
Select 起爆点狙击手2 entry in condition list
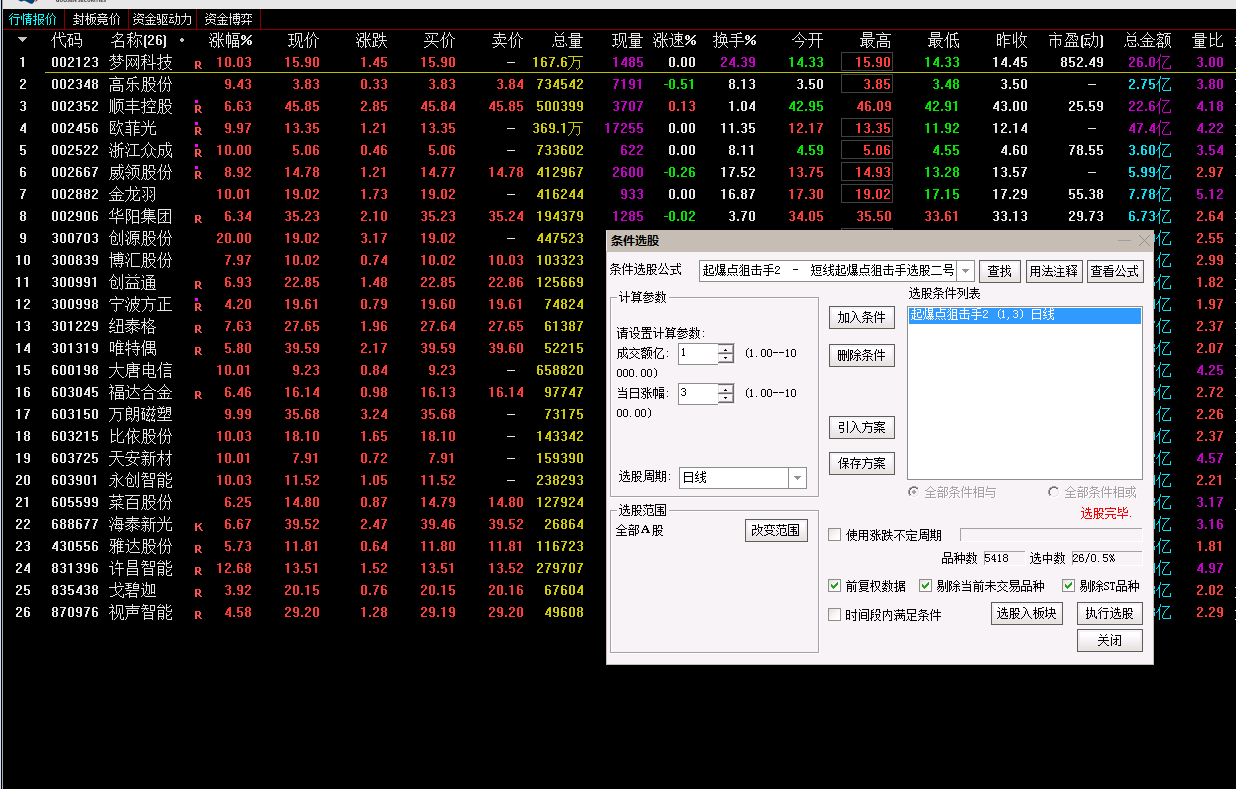[1024, 315]
